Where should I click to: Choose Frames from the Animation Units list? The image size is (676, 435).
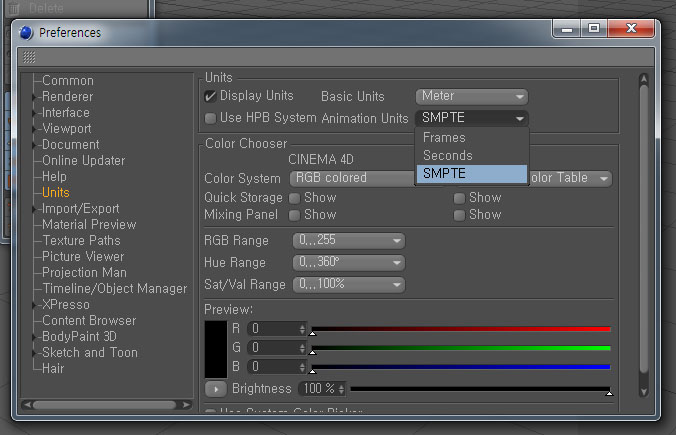pyautogui.click(x=472, y=138)
